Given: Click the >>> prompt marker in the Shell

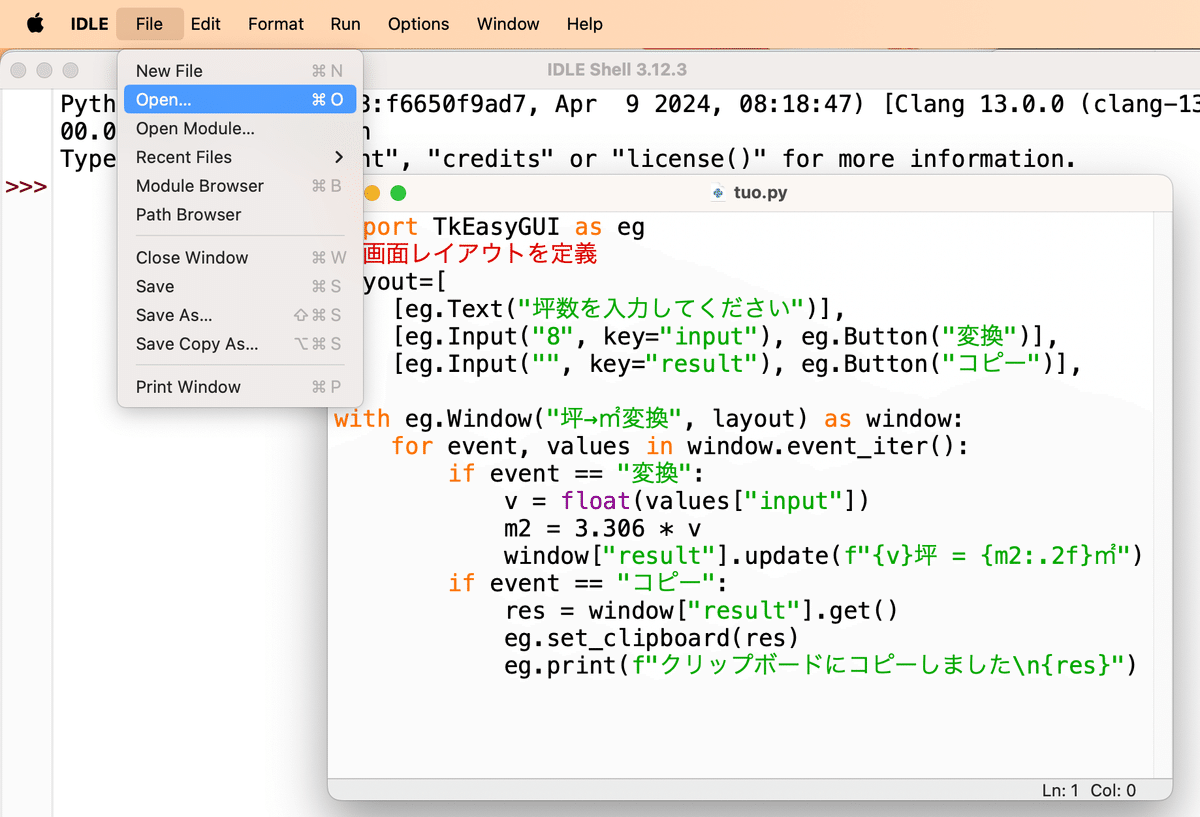Looking at the screenshot, I should pos(27,186).
